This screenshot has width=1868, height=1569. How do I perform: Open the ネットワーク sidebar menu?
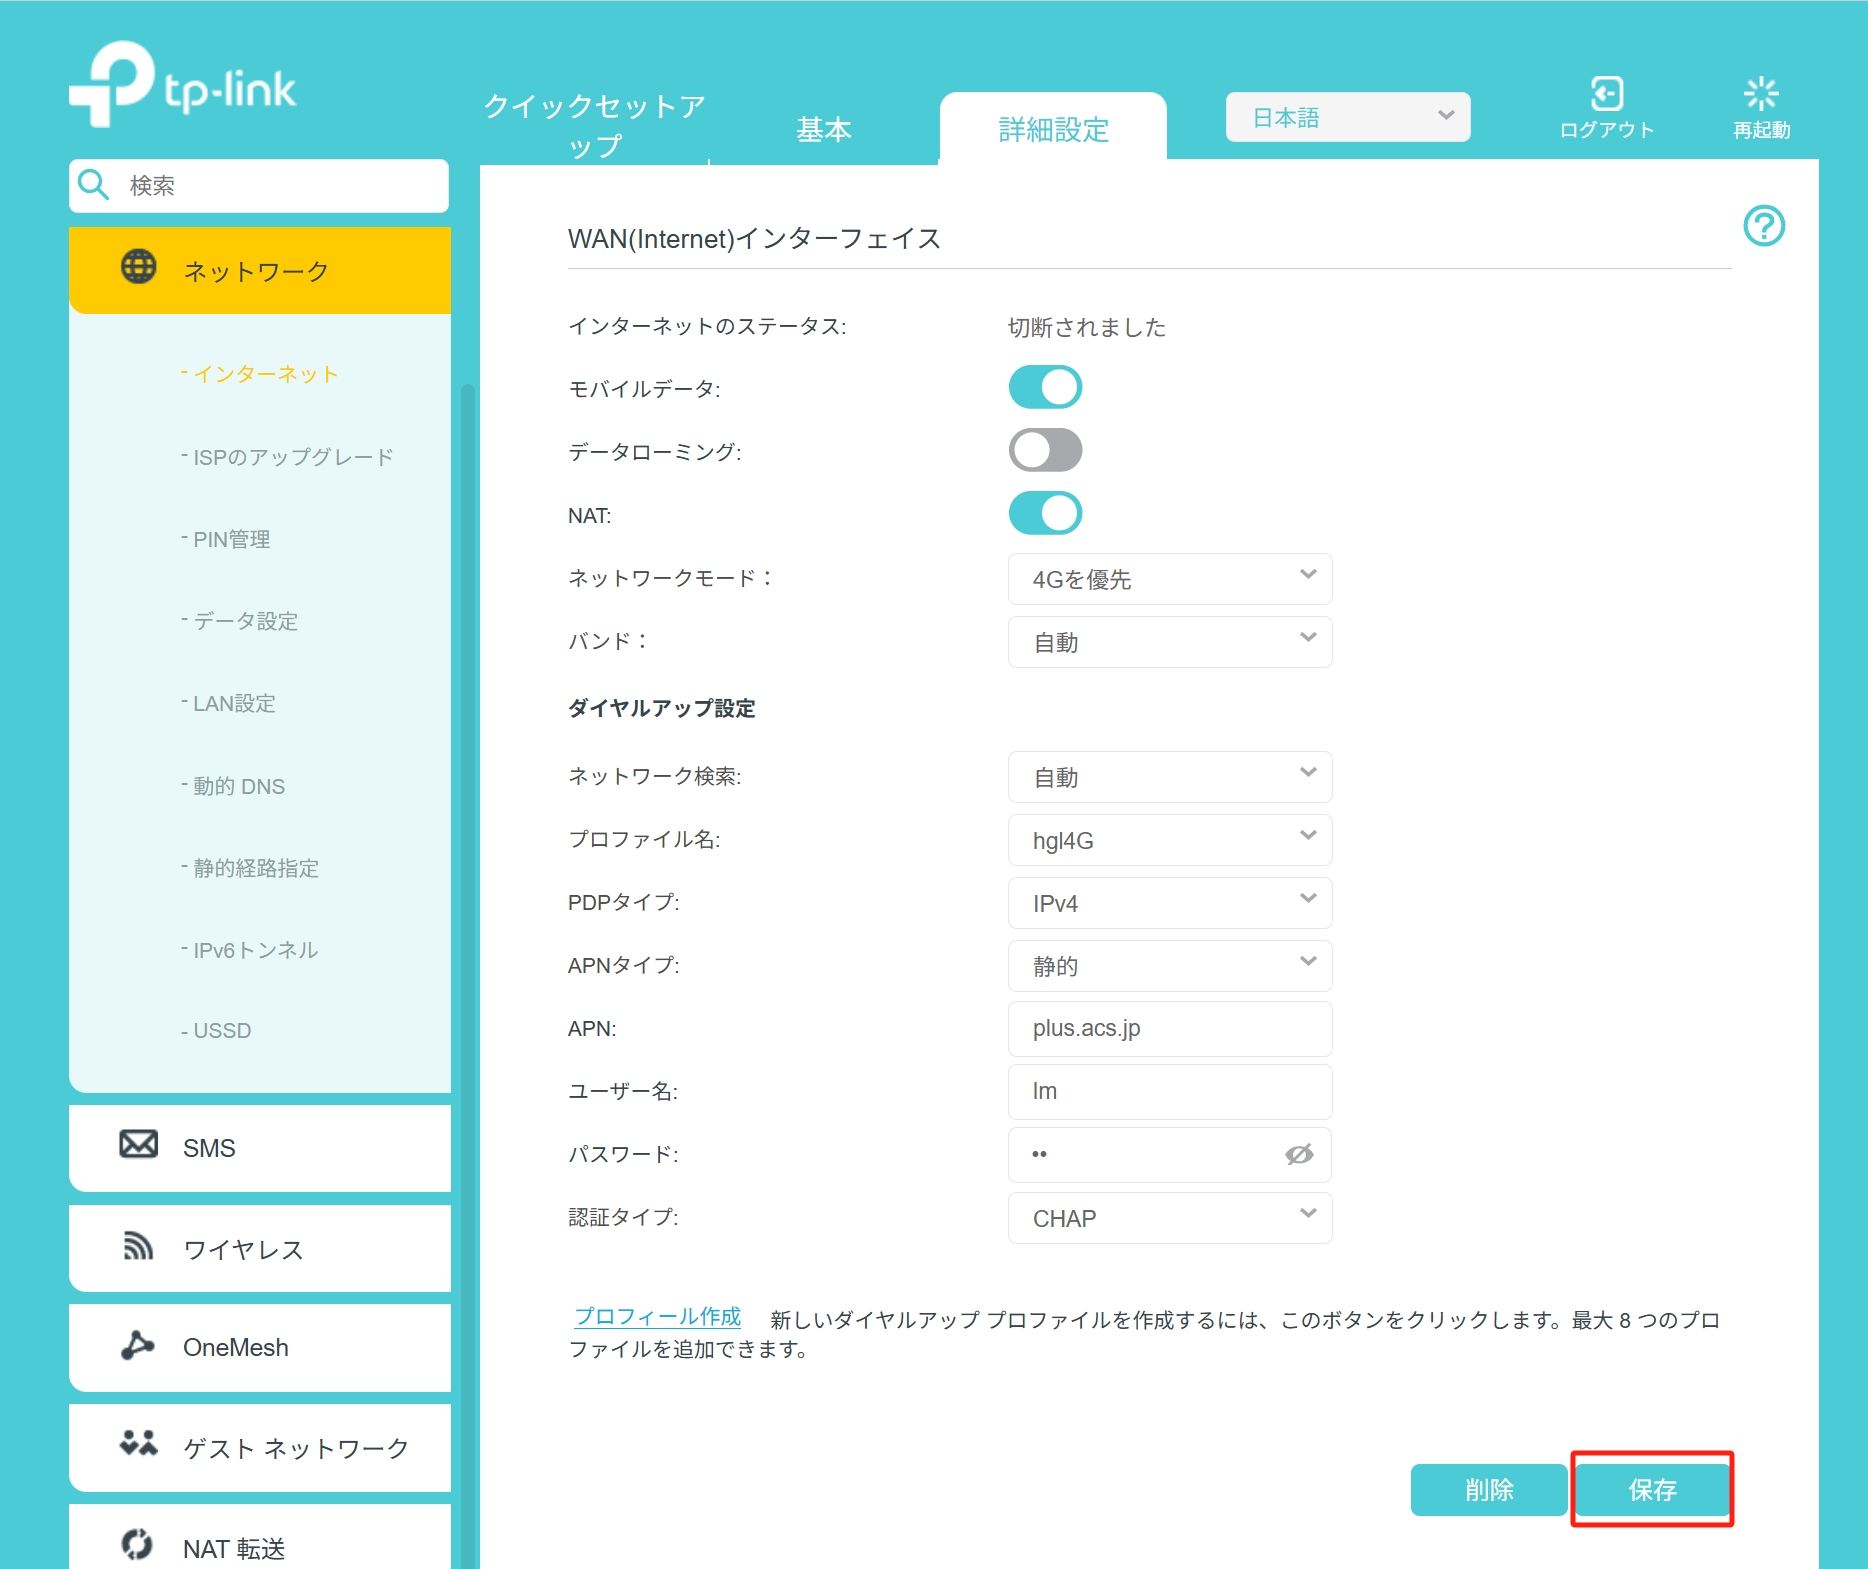[x=260, y=270]
